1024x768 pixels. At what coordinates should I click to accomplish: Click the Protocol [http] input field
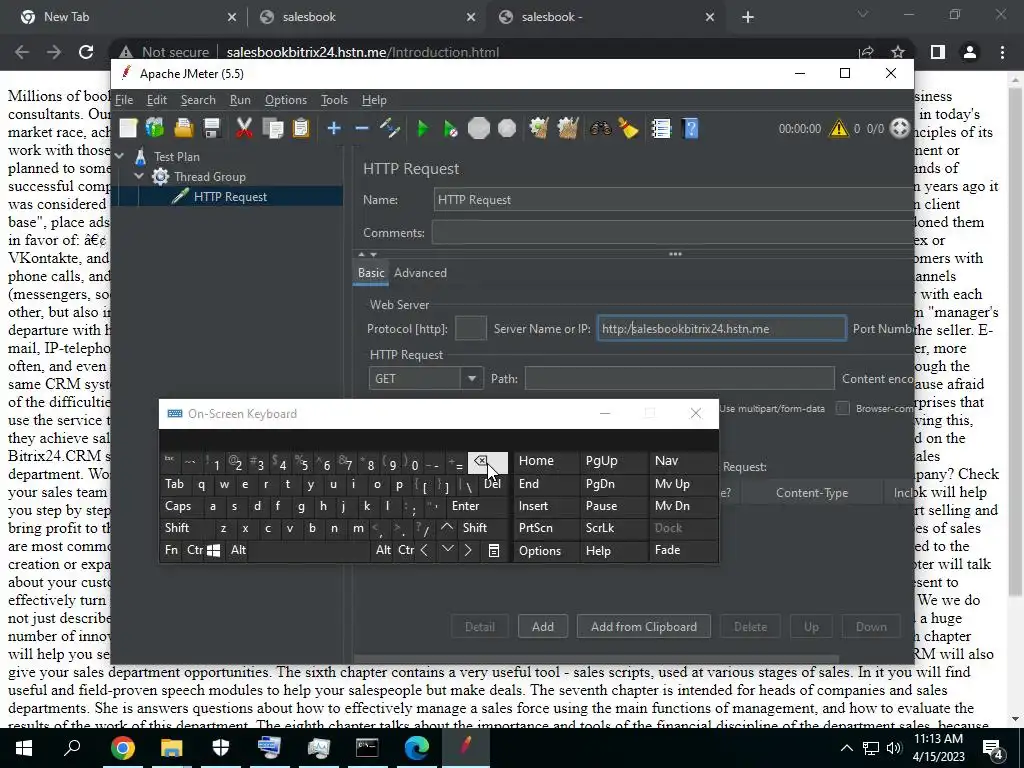tap(470, 328)
